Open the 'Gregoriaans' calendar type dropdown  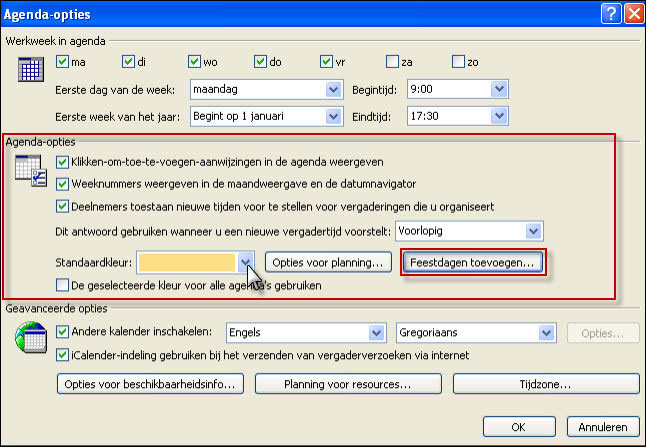[x=476, y=333]
